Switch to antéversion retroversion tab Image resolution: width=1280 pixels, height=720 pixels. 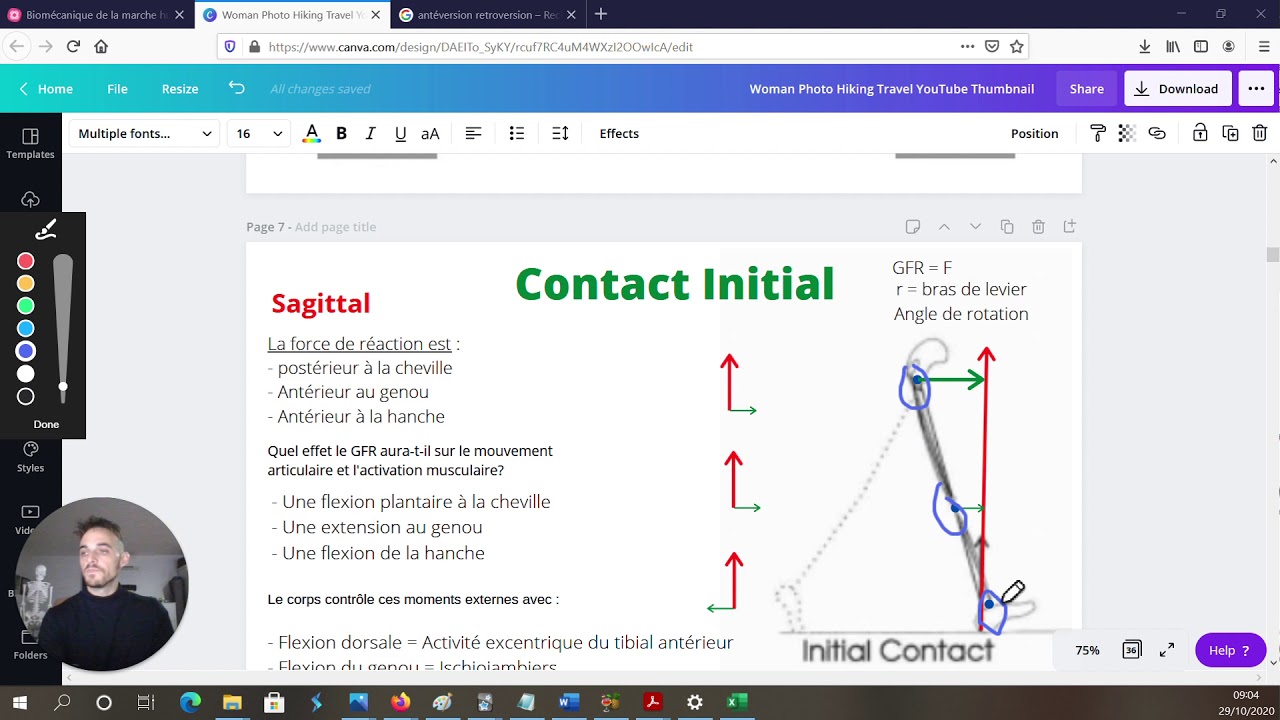click(x=488, y=15)
